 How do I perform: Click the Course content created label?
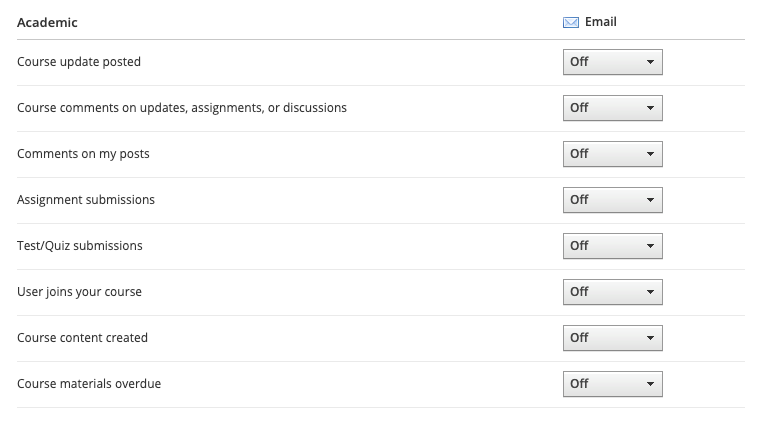pyautogui.click(x=82, y=338)
